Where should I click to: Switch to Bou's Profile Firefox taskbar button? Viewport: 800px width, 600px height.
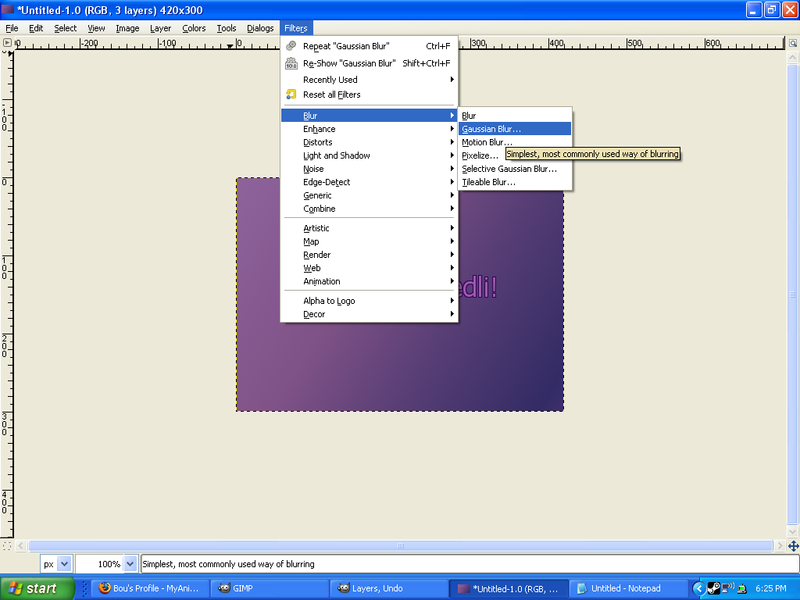[x=149, y=588]
